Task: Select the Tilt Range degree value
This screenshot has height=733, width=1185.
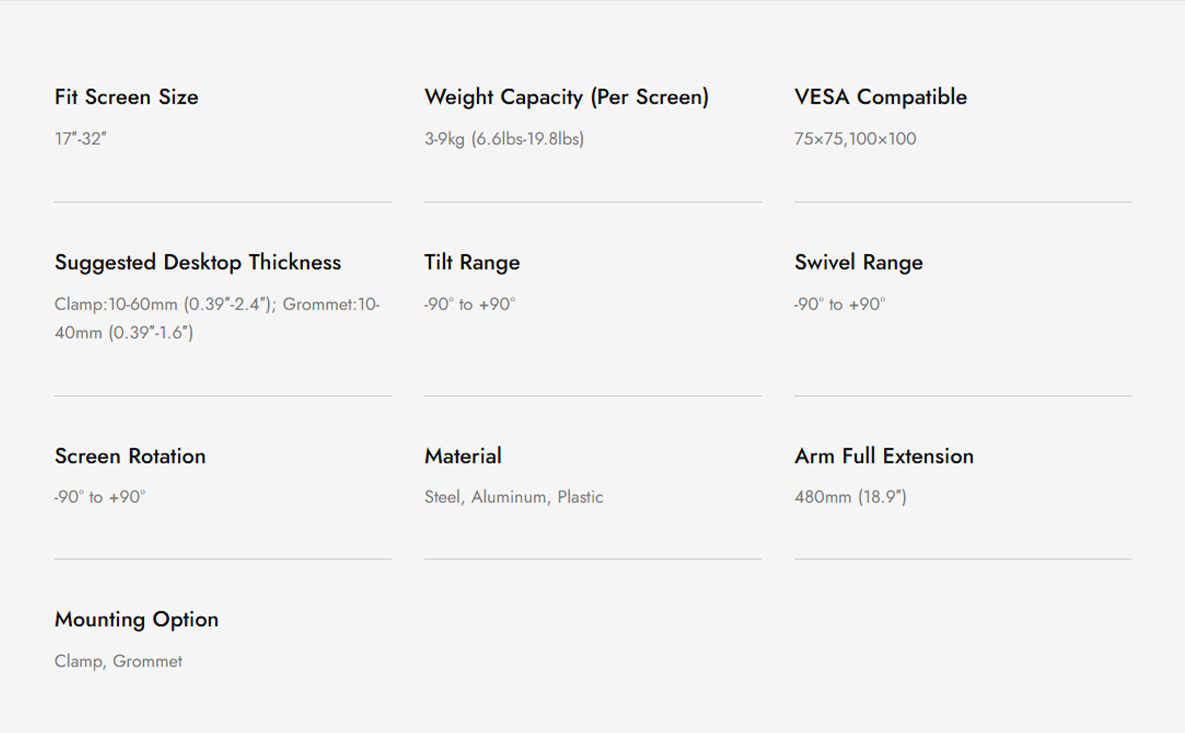Action: click(x=469, y=304)
